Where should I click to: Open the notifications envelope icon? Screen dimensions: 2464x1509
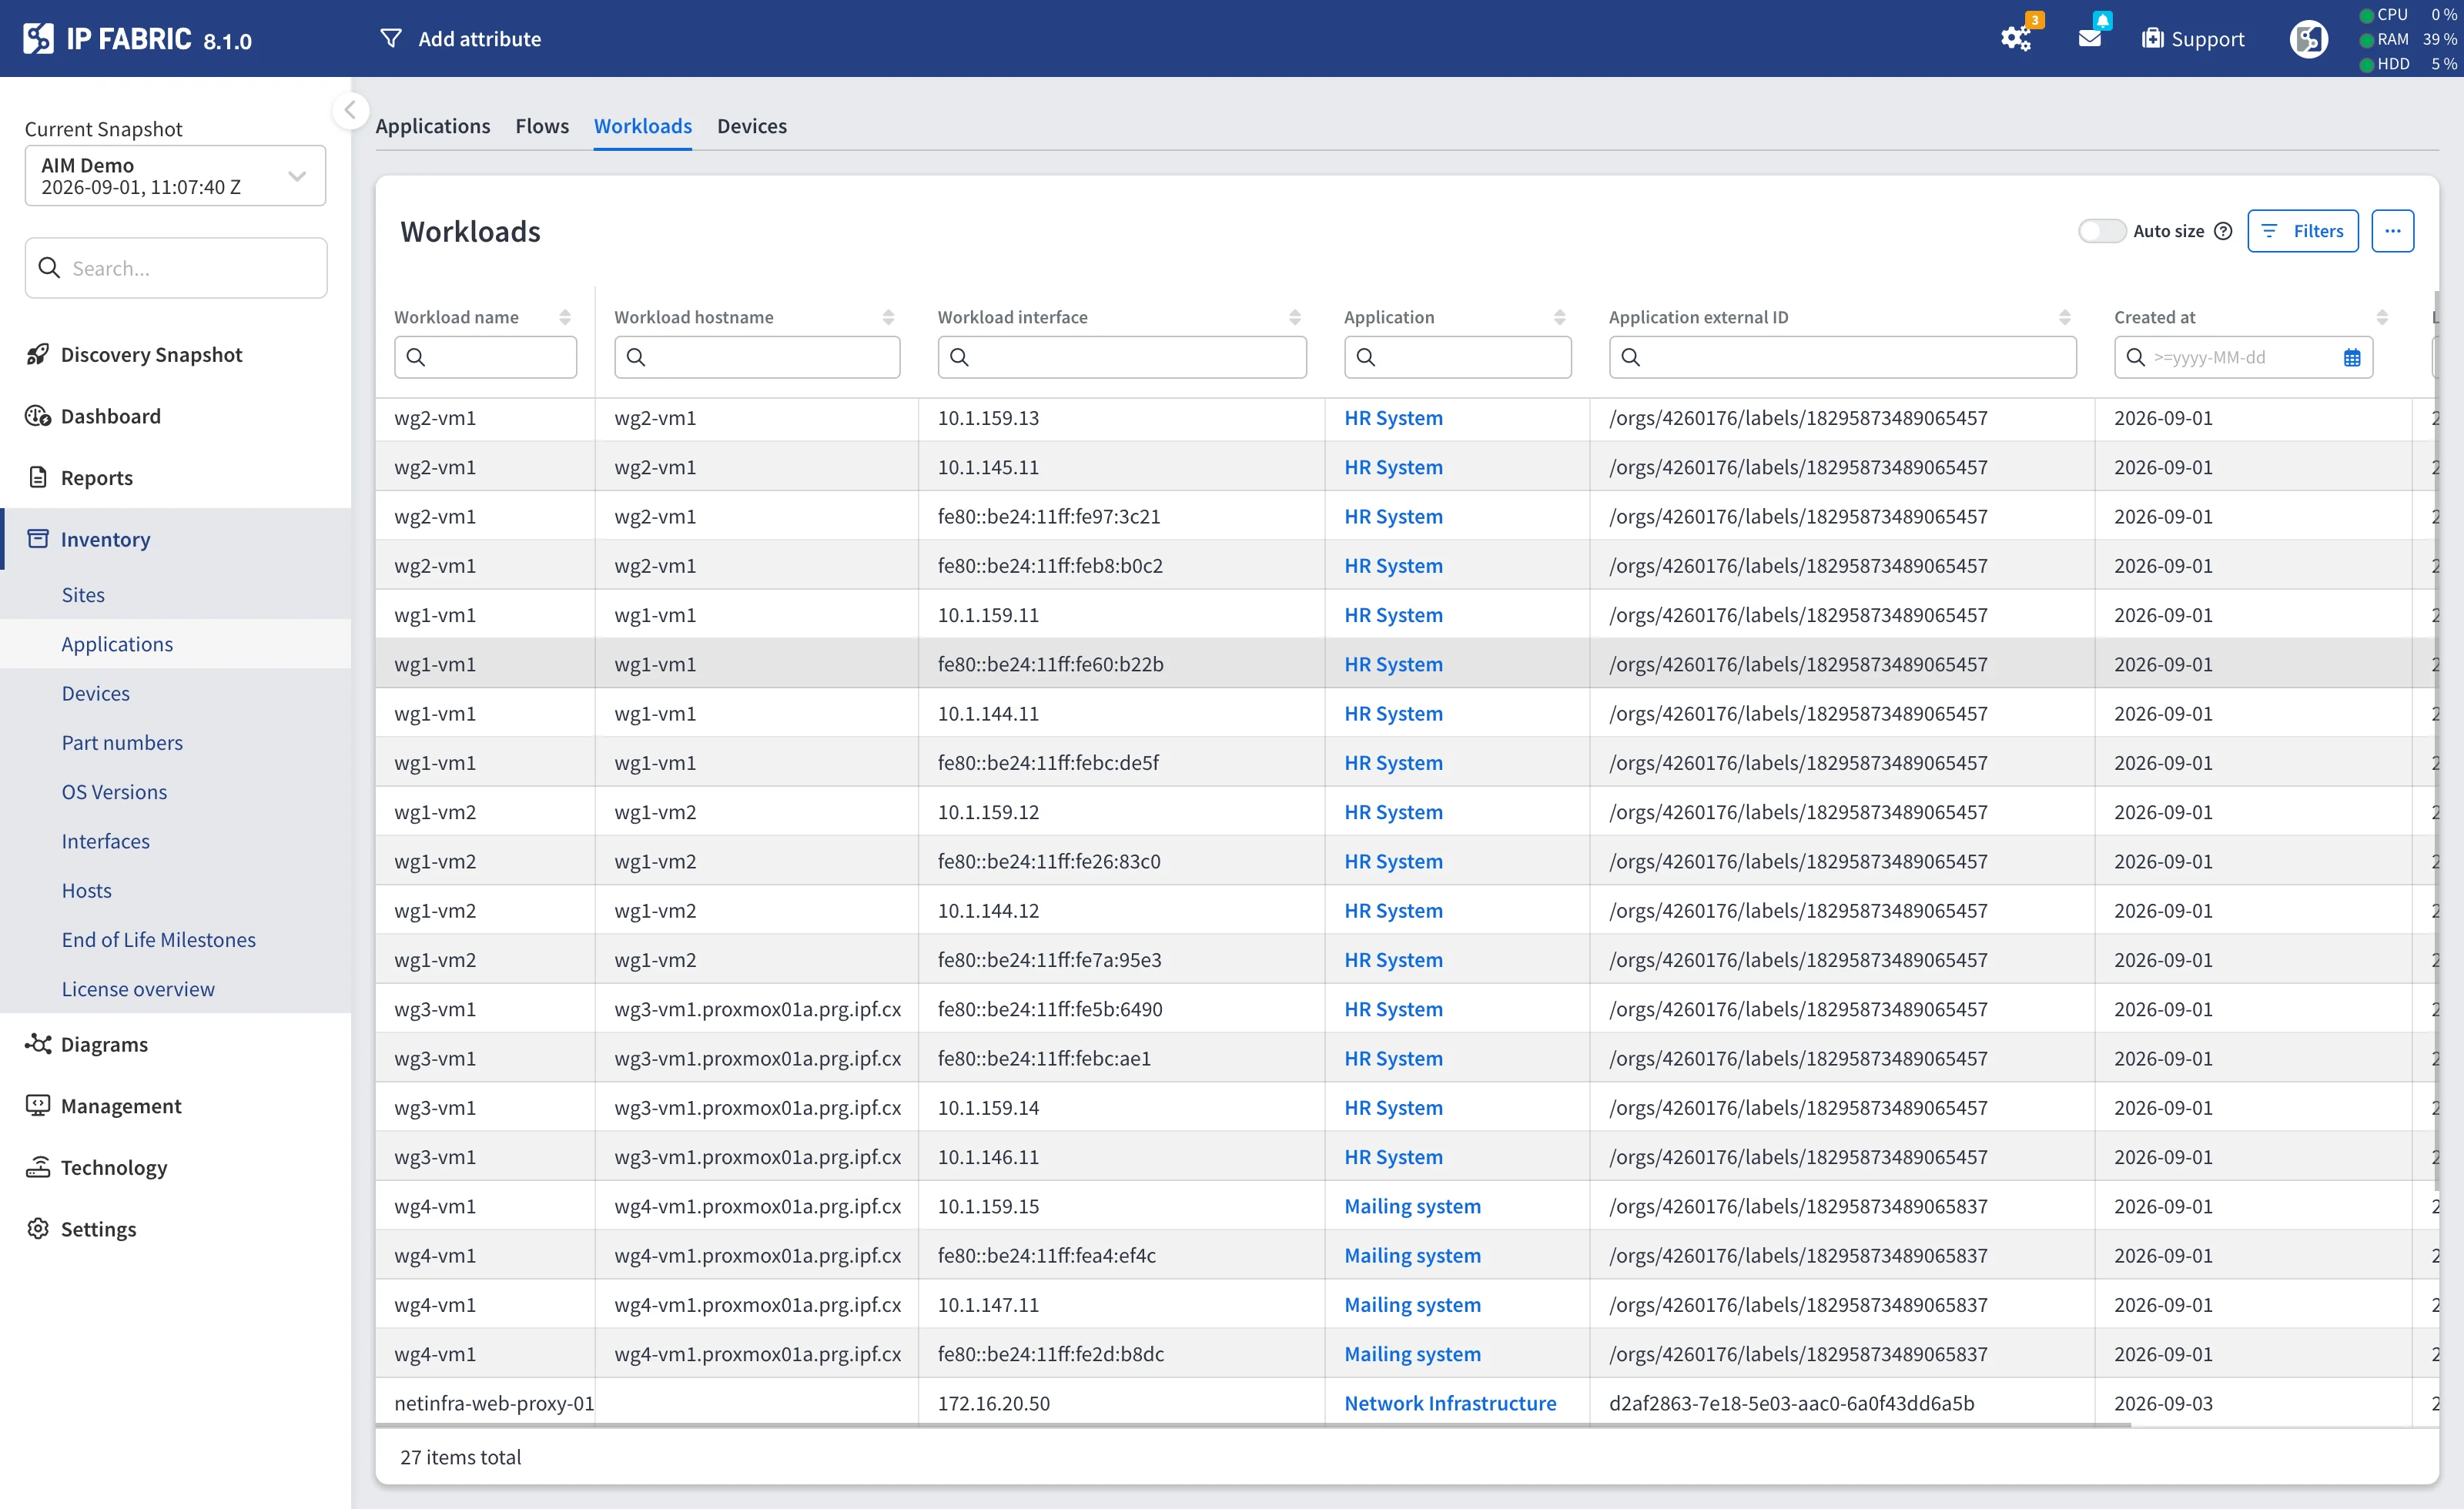point(2090,38)
